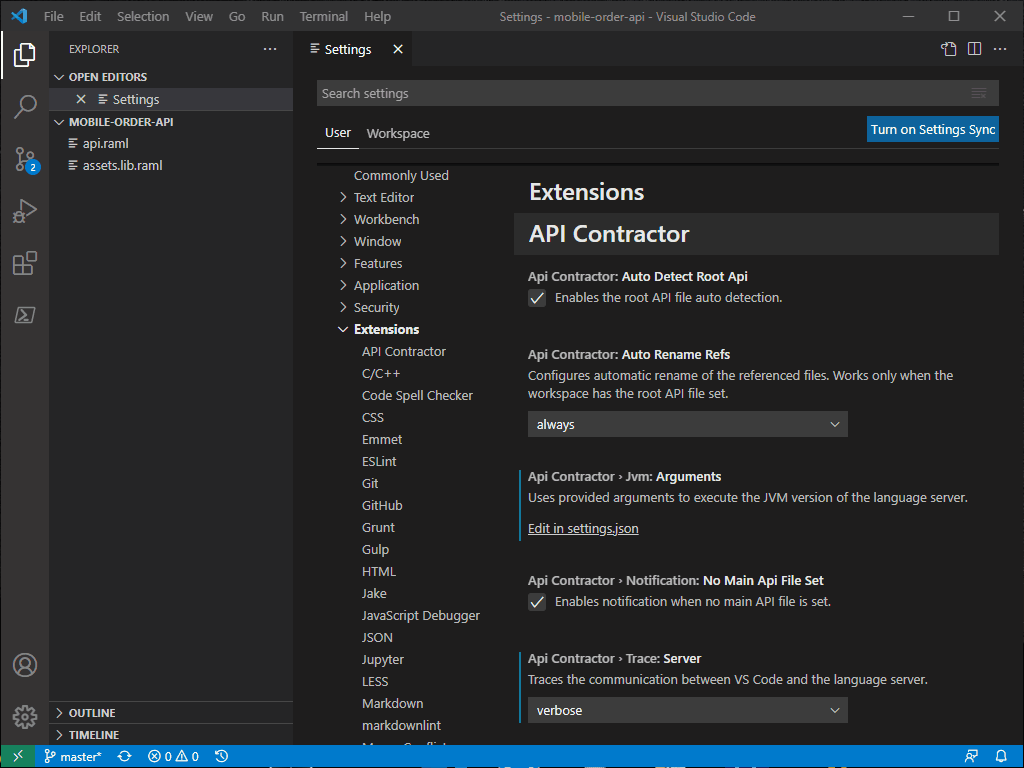Open the Extensions view icon
The image size is (1024, 768).
(x=24, y=263)
